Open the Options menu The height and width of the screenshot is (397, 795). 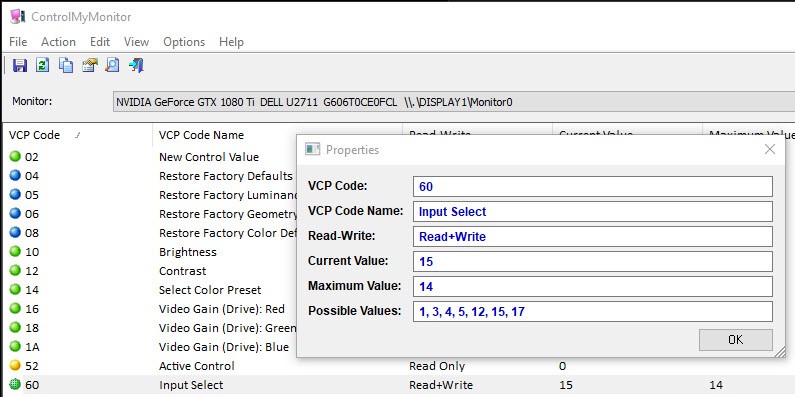click(x=184, y=42)
